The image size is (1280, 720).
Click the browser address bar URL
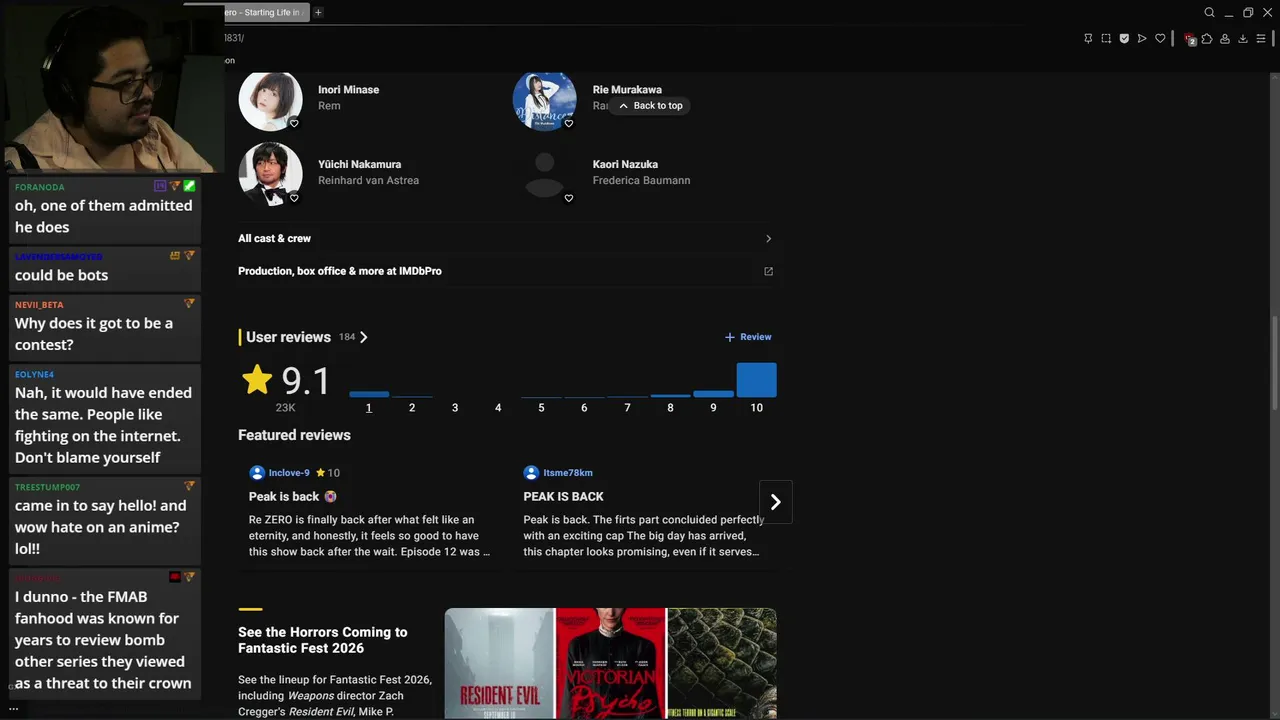point(233,38)
